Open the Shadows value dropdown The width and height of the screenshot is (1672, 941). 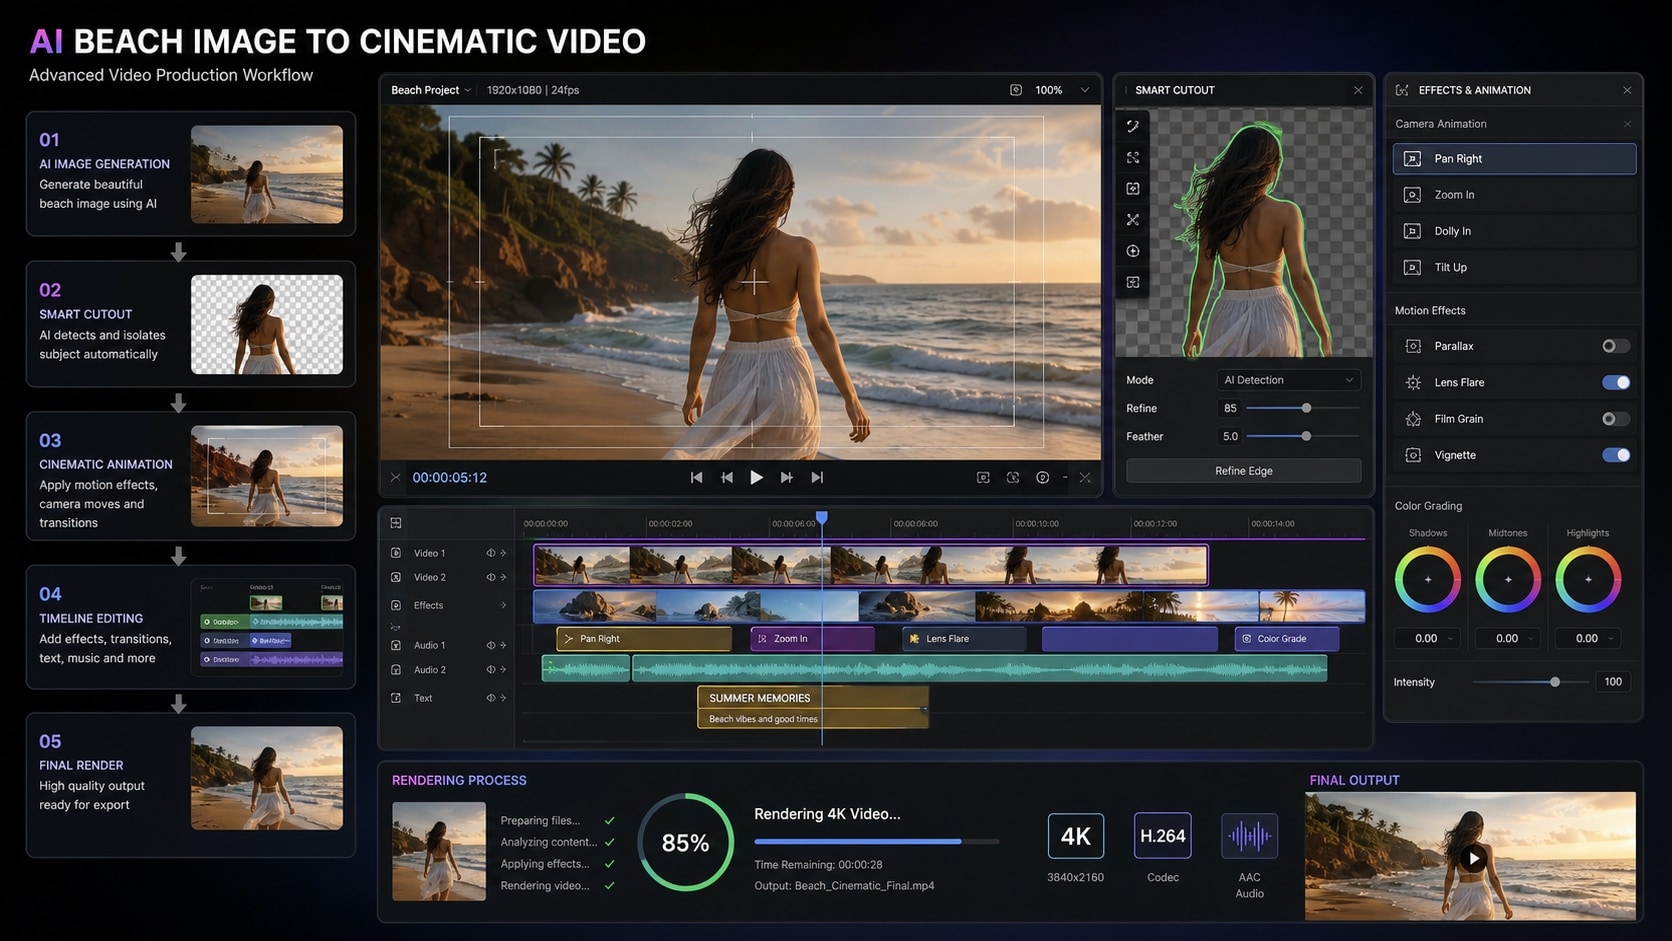[x=1451, y=639]
